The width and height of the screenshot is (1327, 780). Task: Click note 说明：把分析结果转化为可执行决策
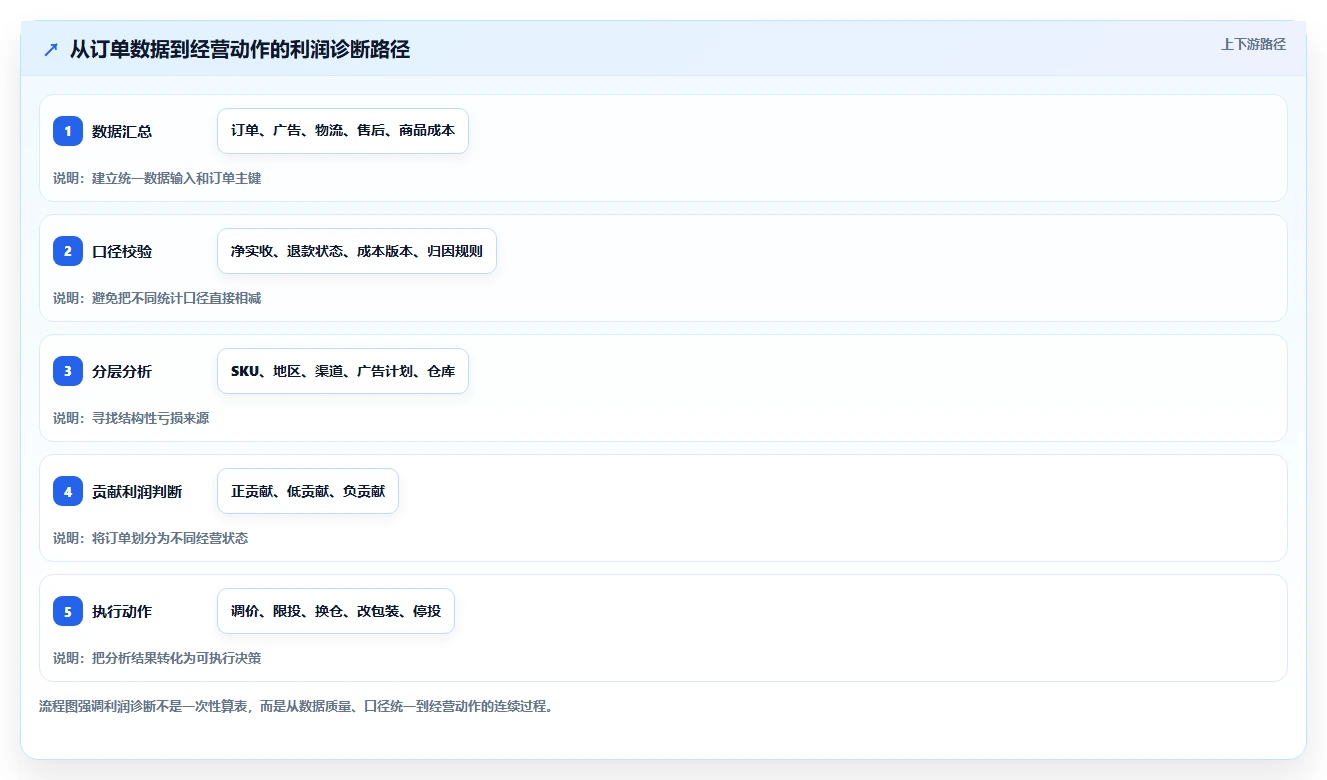pyautogui.click(x=157, y=658)
